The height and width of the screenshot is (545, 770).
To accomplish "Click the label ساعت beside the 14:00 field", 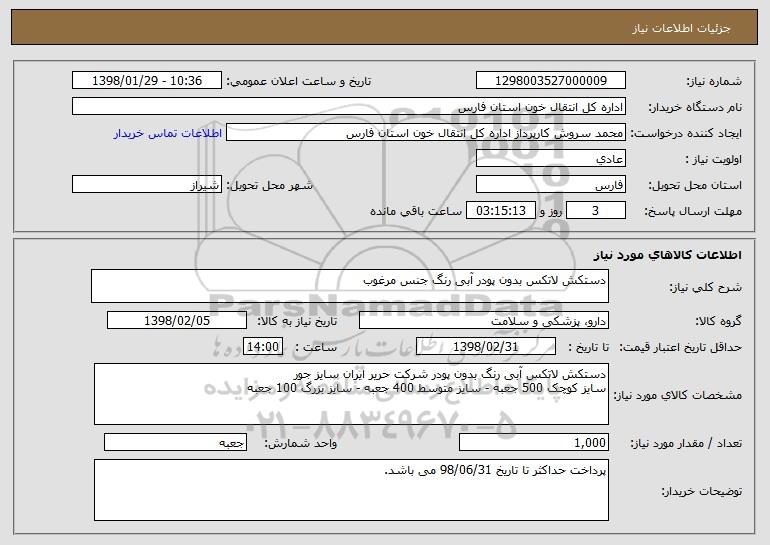I will (316, 348).
